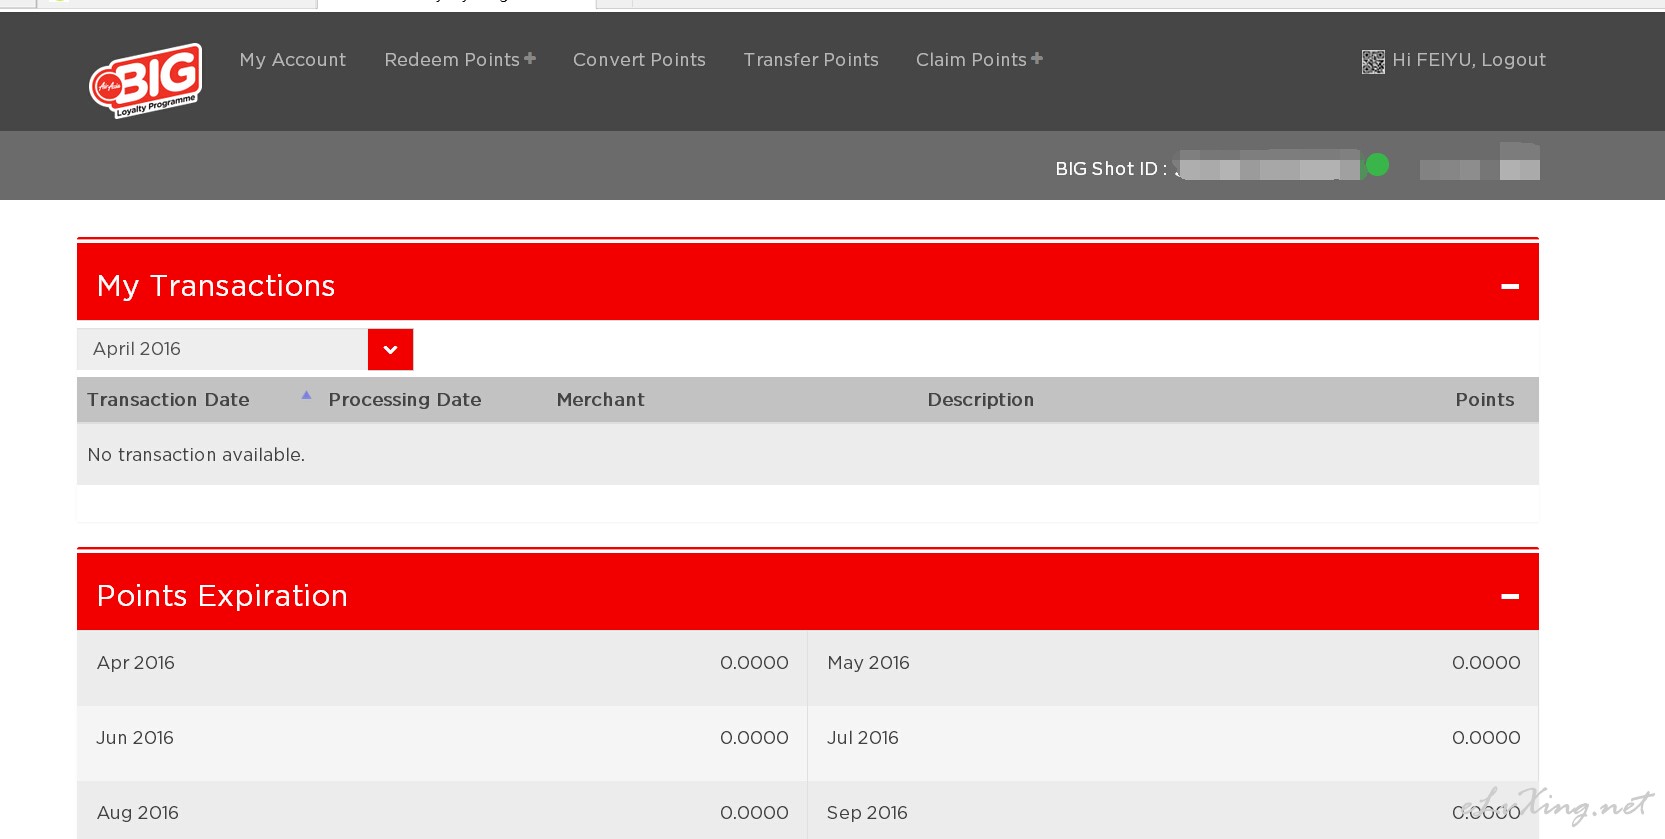Click the Transaction Date sort arrow
The image size is (1665, 839).
306,396
